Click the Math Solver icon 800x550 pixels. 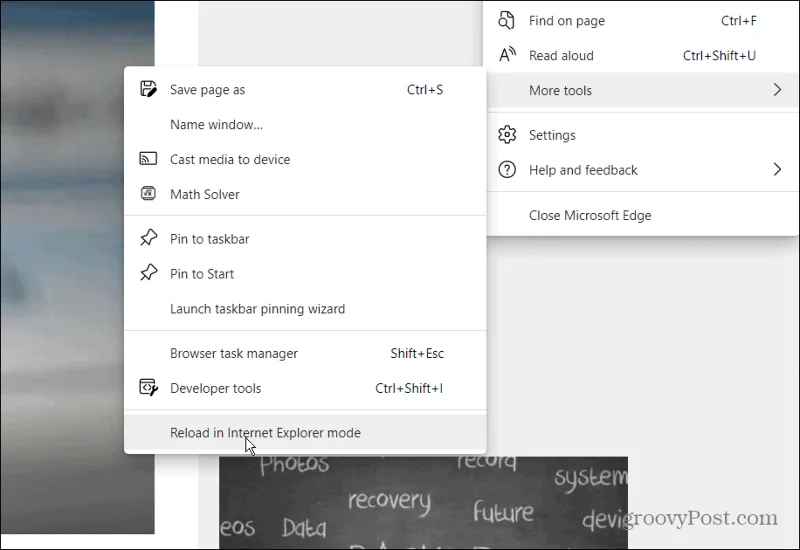[x=148, y=193]
